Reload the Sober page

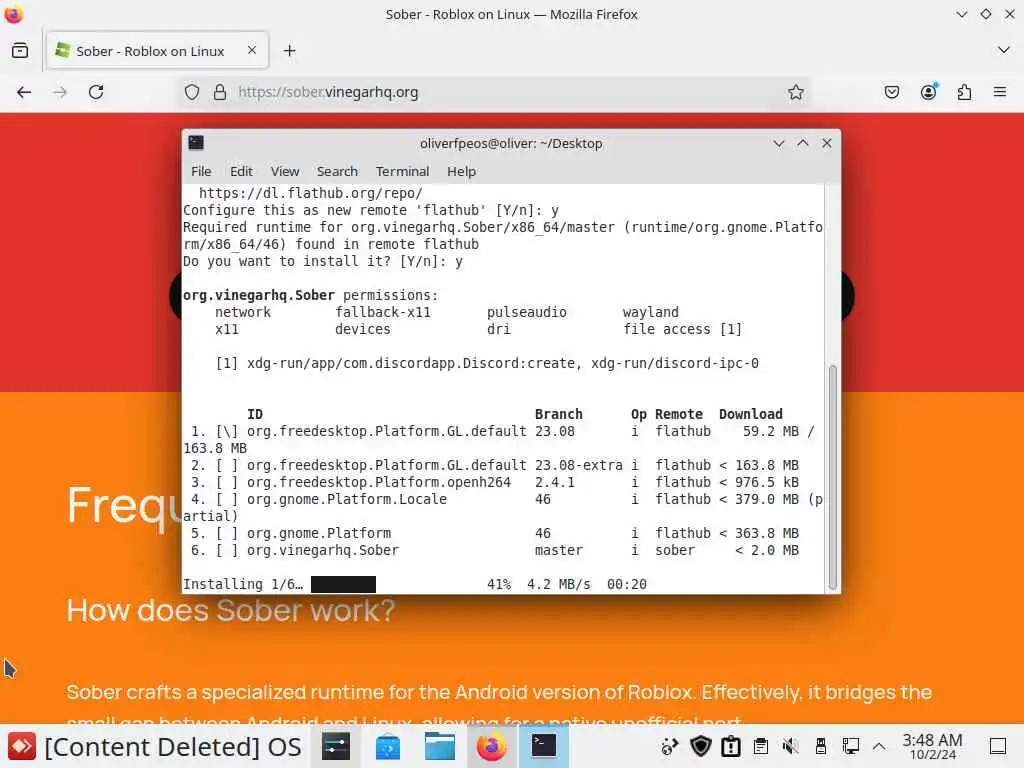(96, 92)
